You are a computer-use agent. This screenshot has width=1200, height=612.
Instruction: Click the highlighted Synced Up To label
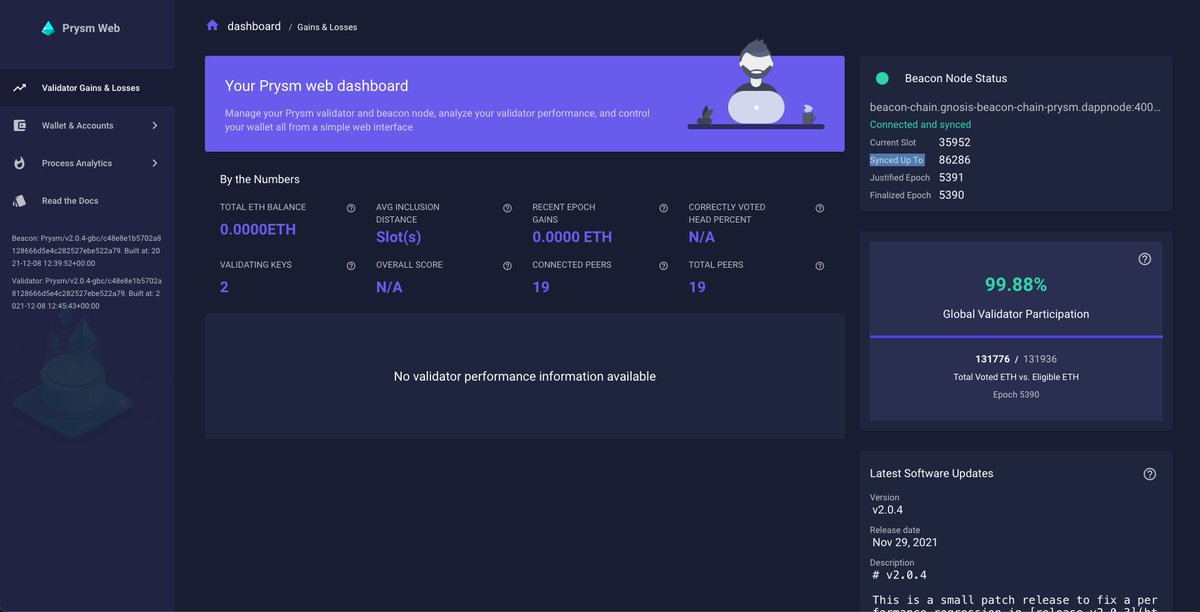[x=897, y=160]
